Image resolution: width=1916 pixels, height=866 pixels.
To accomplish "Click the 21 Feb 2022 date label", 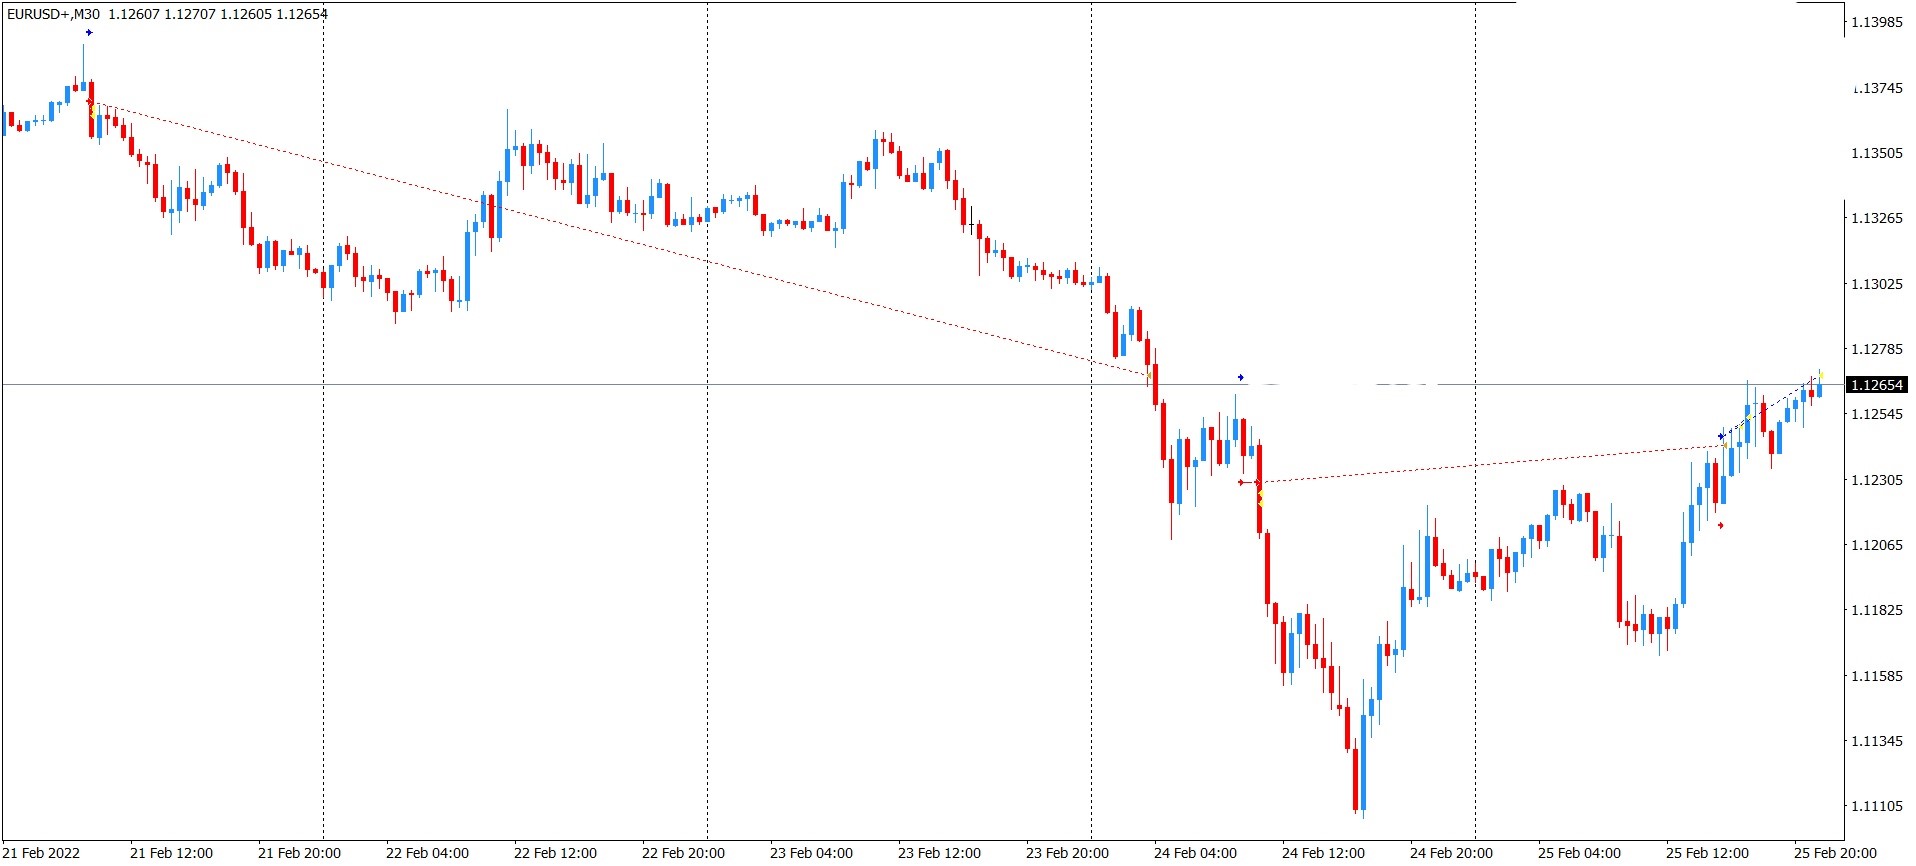I will [x=42, y=853].
